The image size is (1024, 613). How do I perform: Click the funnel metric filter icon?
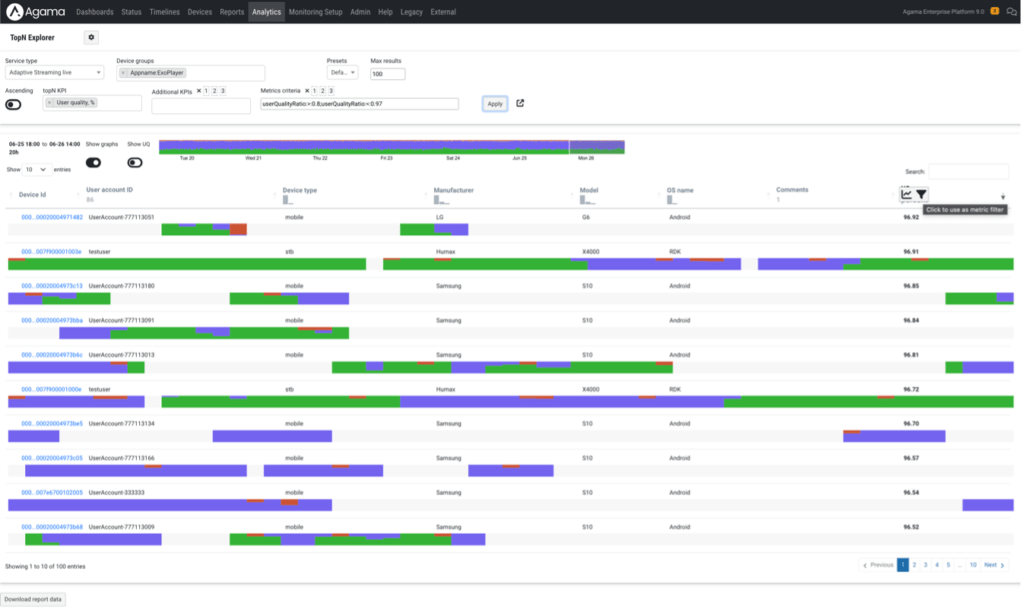click(921, 194)
